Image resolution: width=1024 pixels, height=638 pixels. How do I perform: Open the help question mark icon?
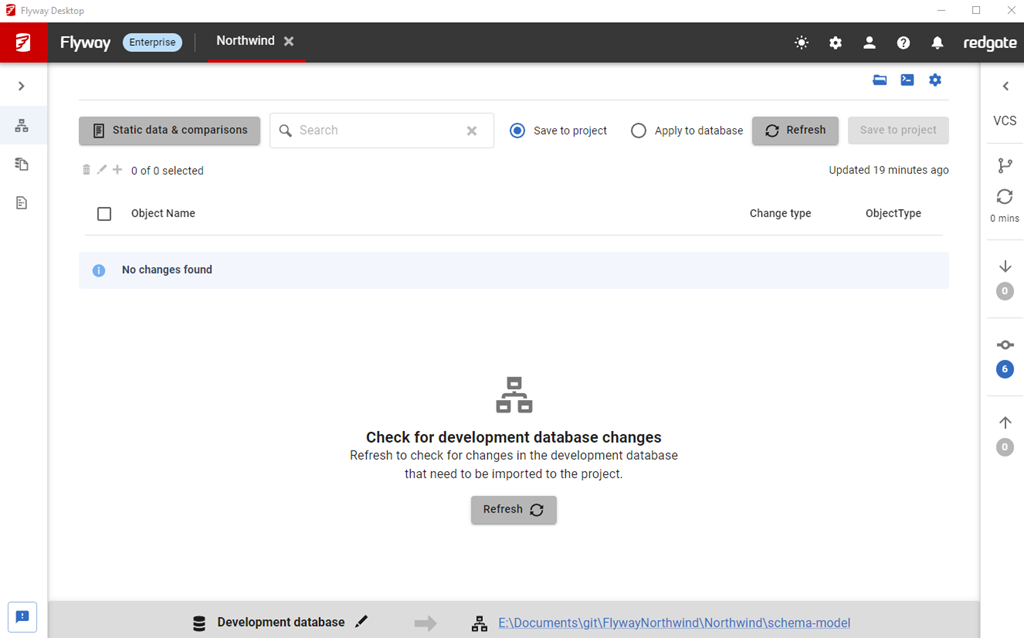point(903,43)
